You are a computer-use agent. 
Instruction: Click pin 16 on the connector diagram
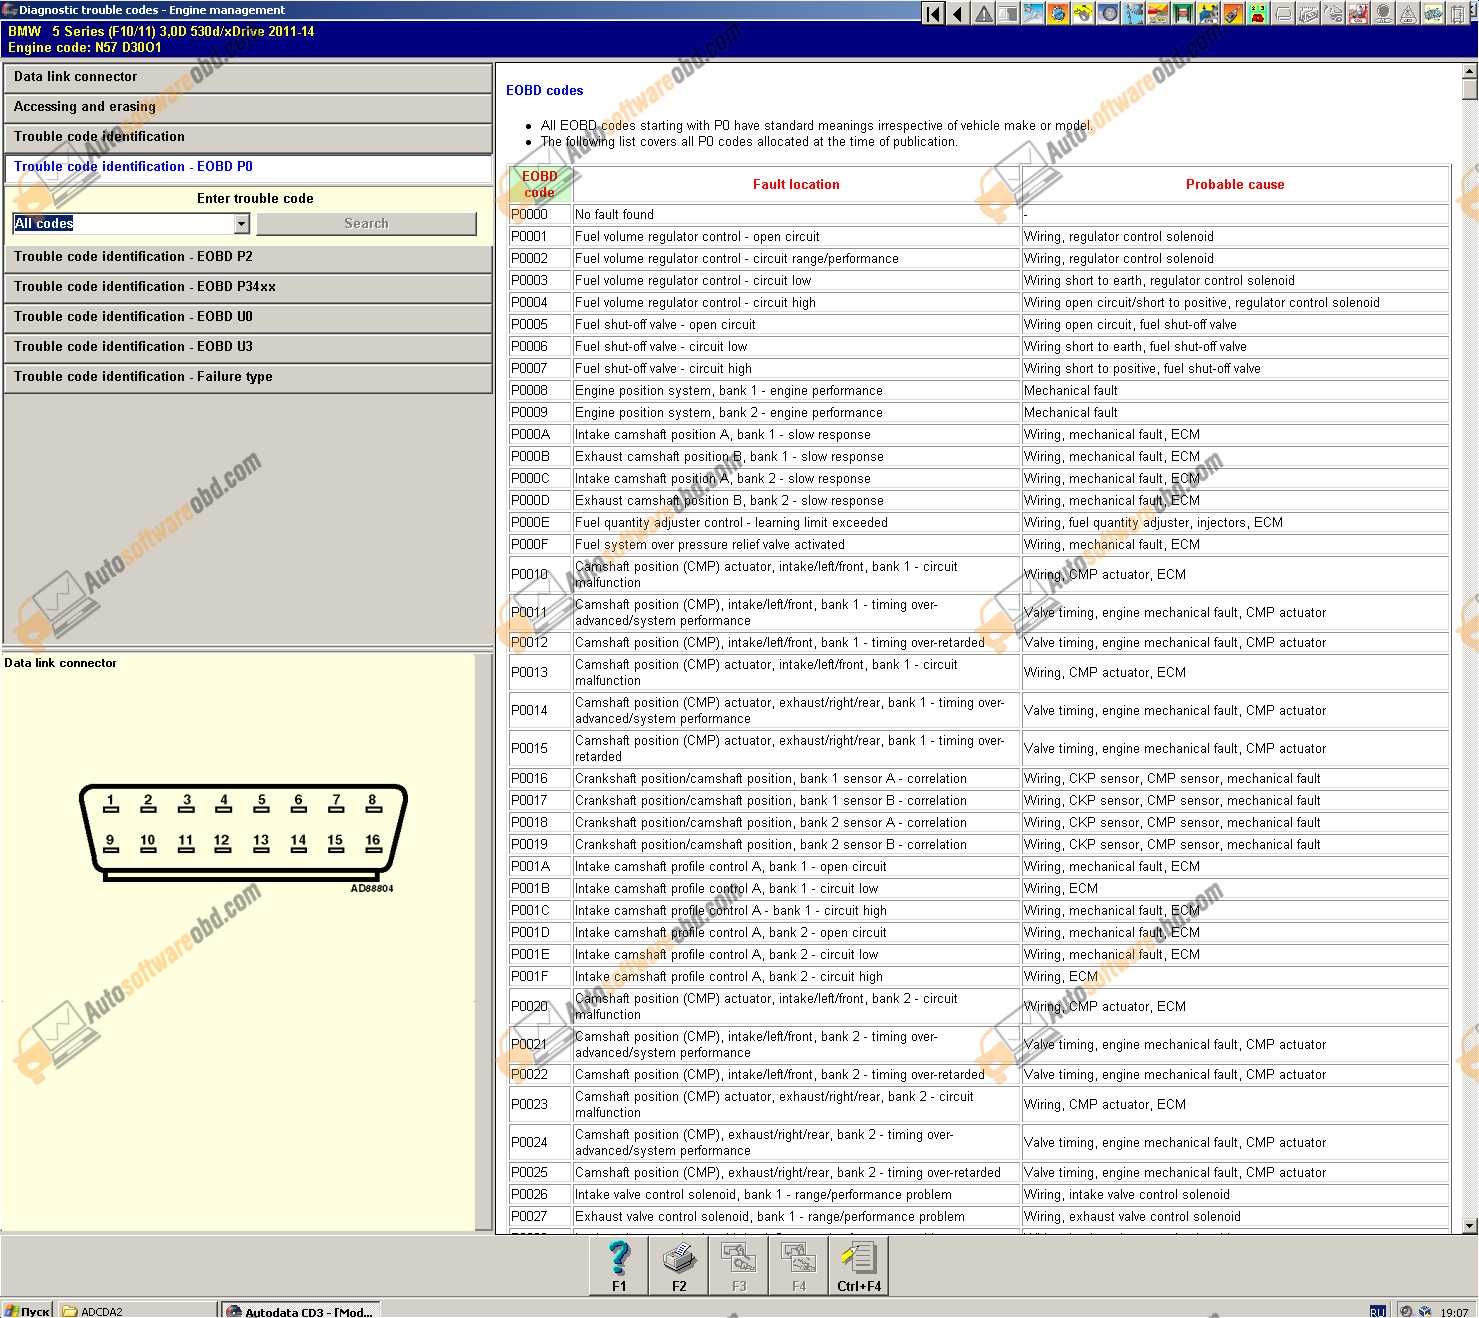(x=372, y=843)
